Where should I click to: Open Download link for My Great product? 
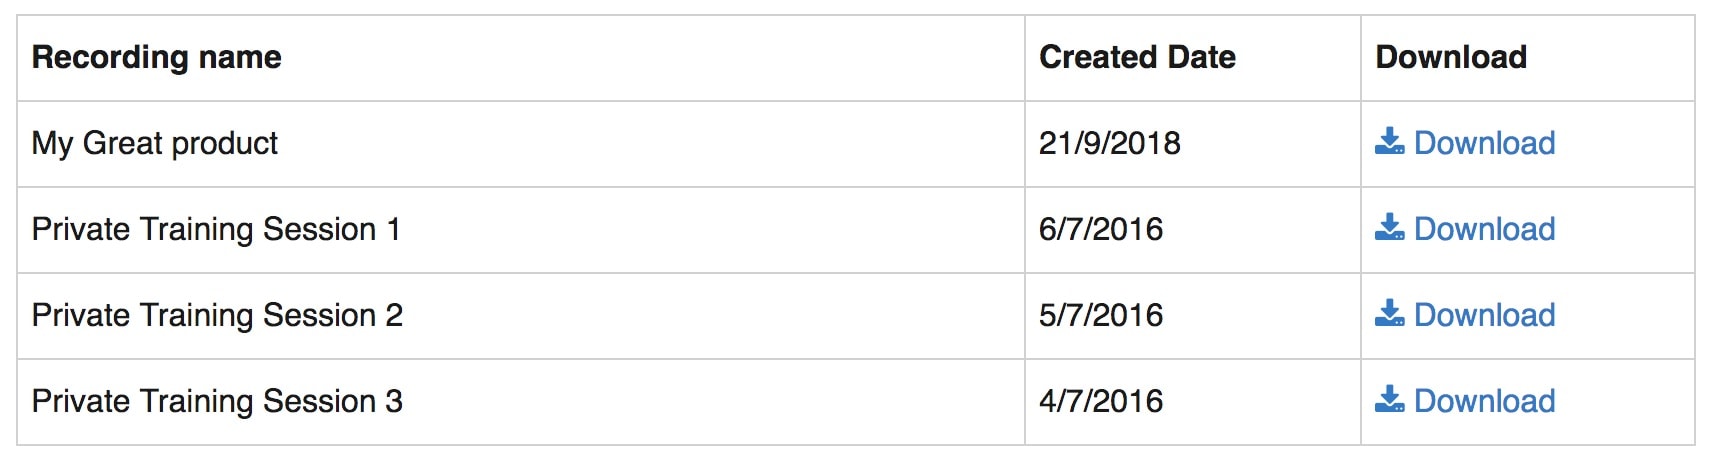1465,143
